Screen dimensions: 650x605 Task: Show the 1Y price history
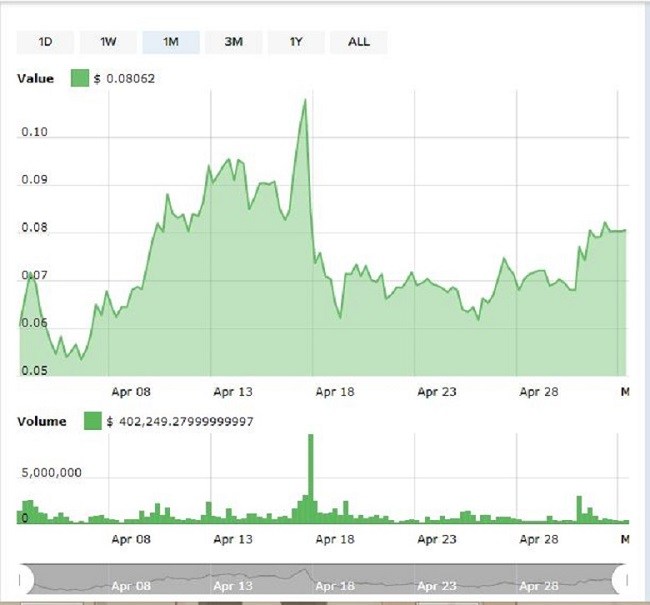point(296,42)
